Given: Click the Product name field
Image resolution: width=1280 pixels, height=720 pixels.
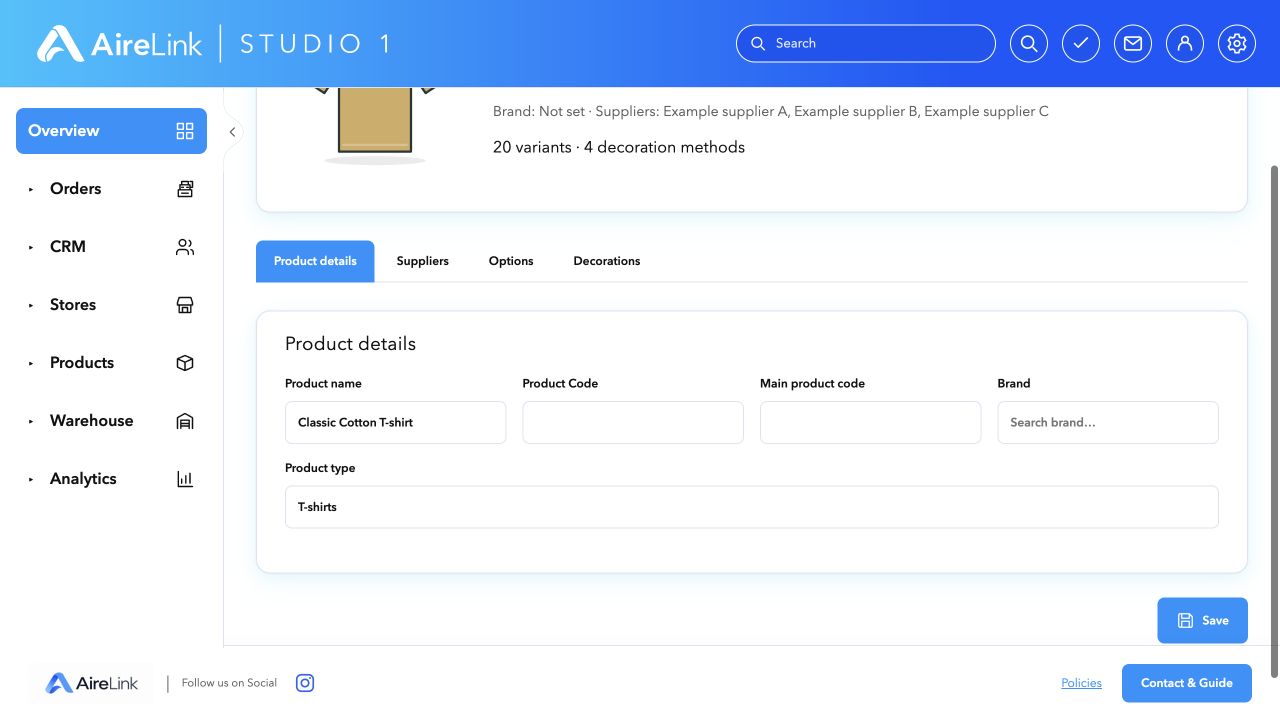Looking at the screenshot, I should 395,422.
